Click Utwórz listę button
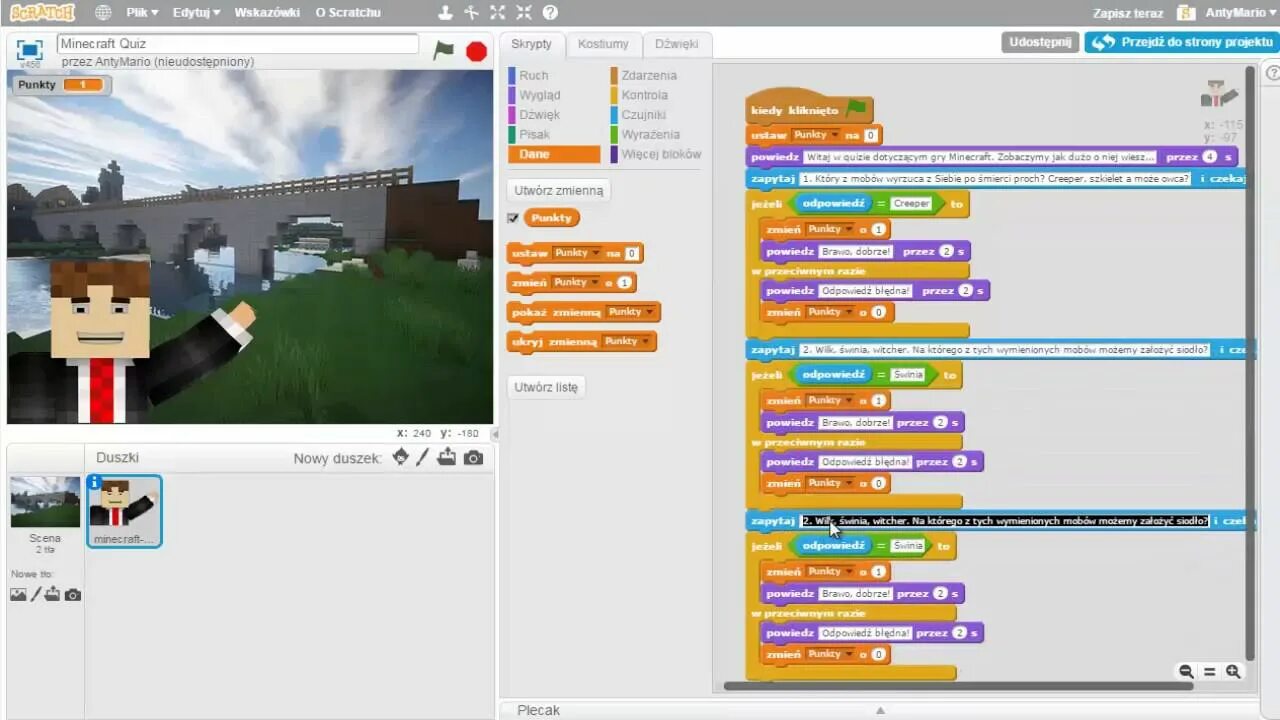1280x720 pixels. pos(546,387)
